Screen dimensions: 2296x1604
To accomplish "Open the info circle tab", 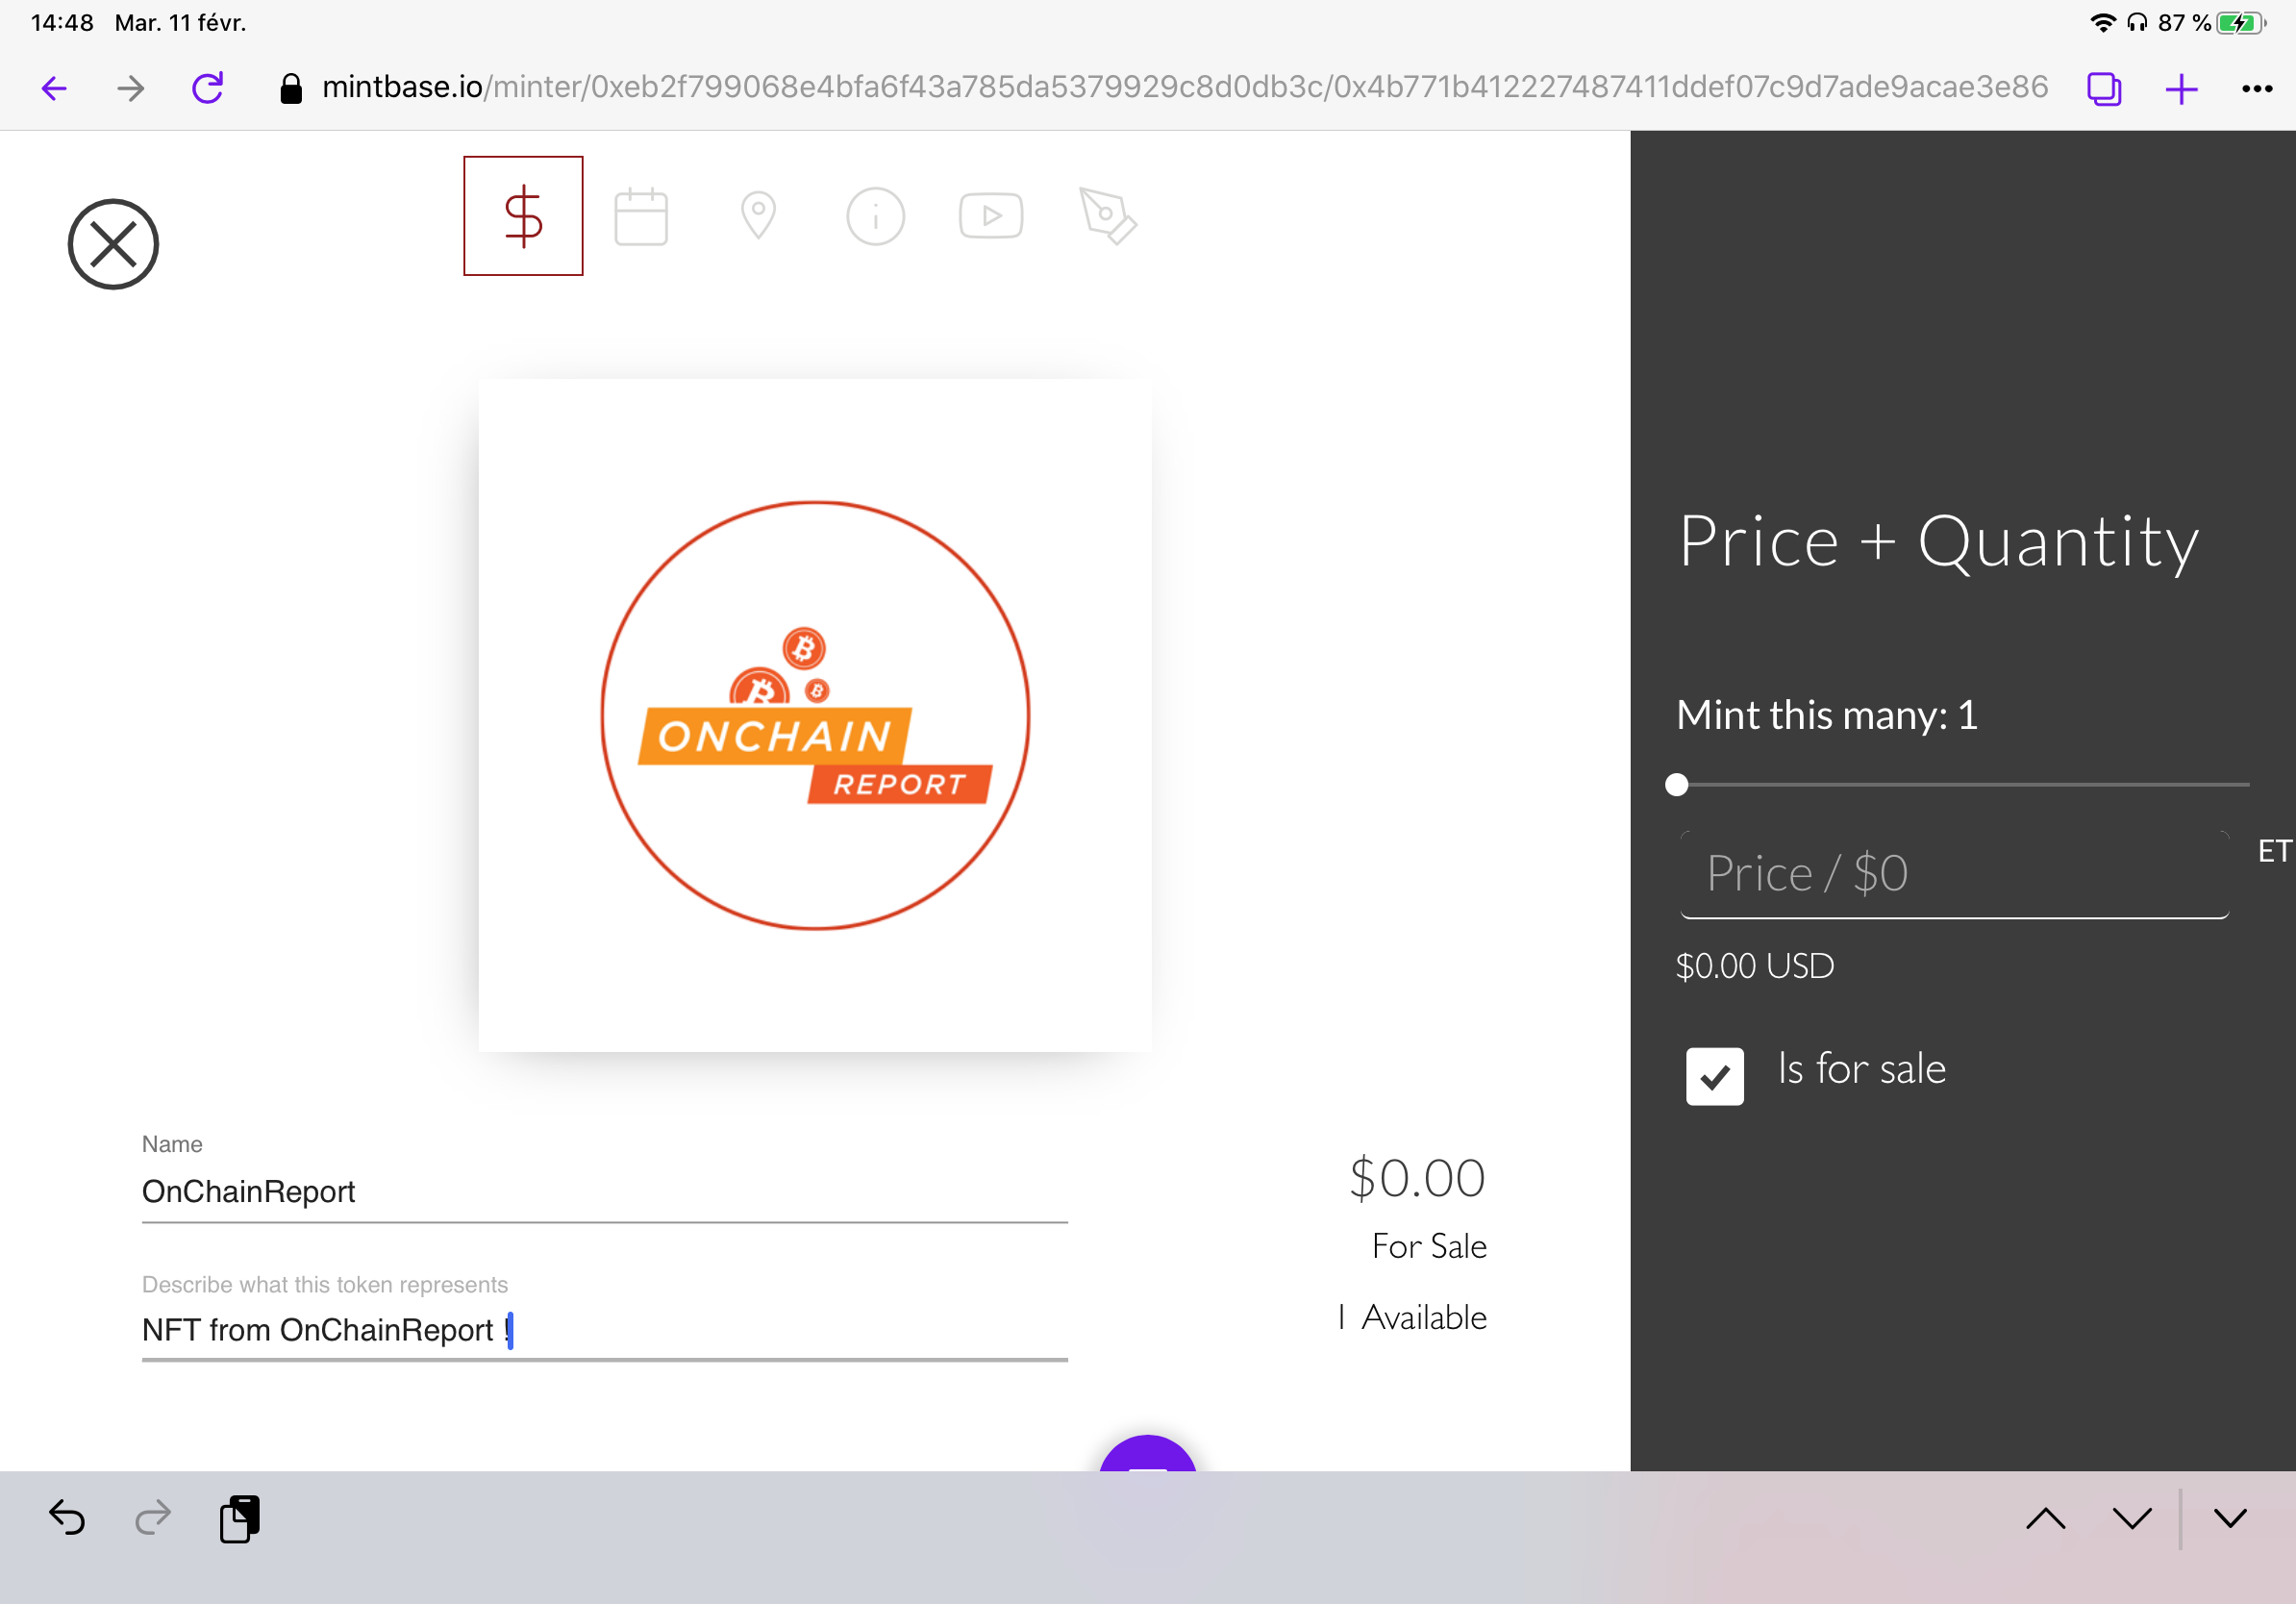I will [x=875, y=216].
